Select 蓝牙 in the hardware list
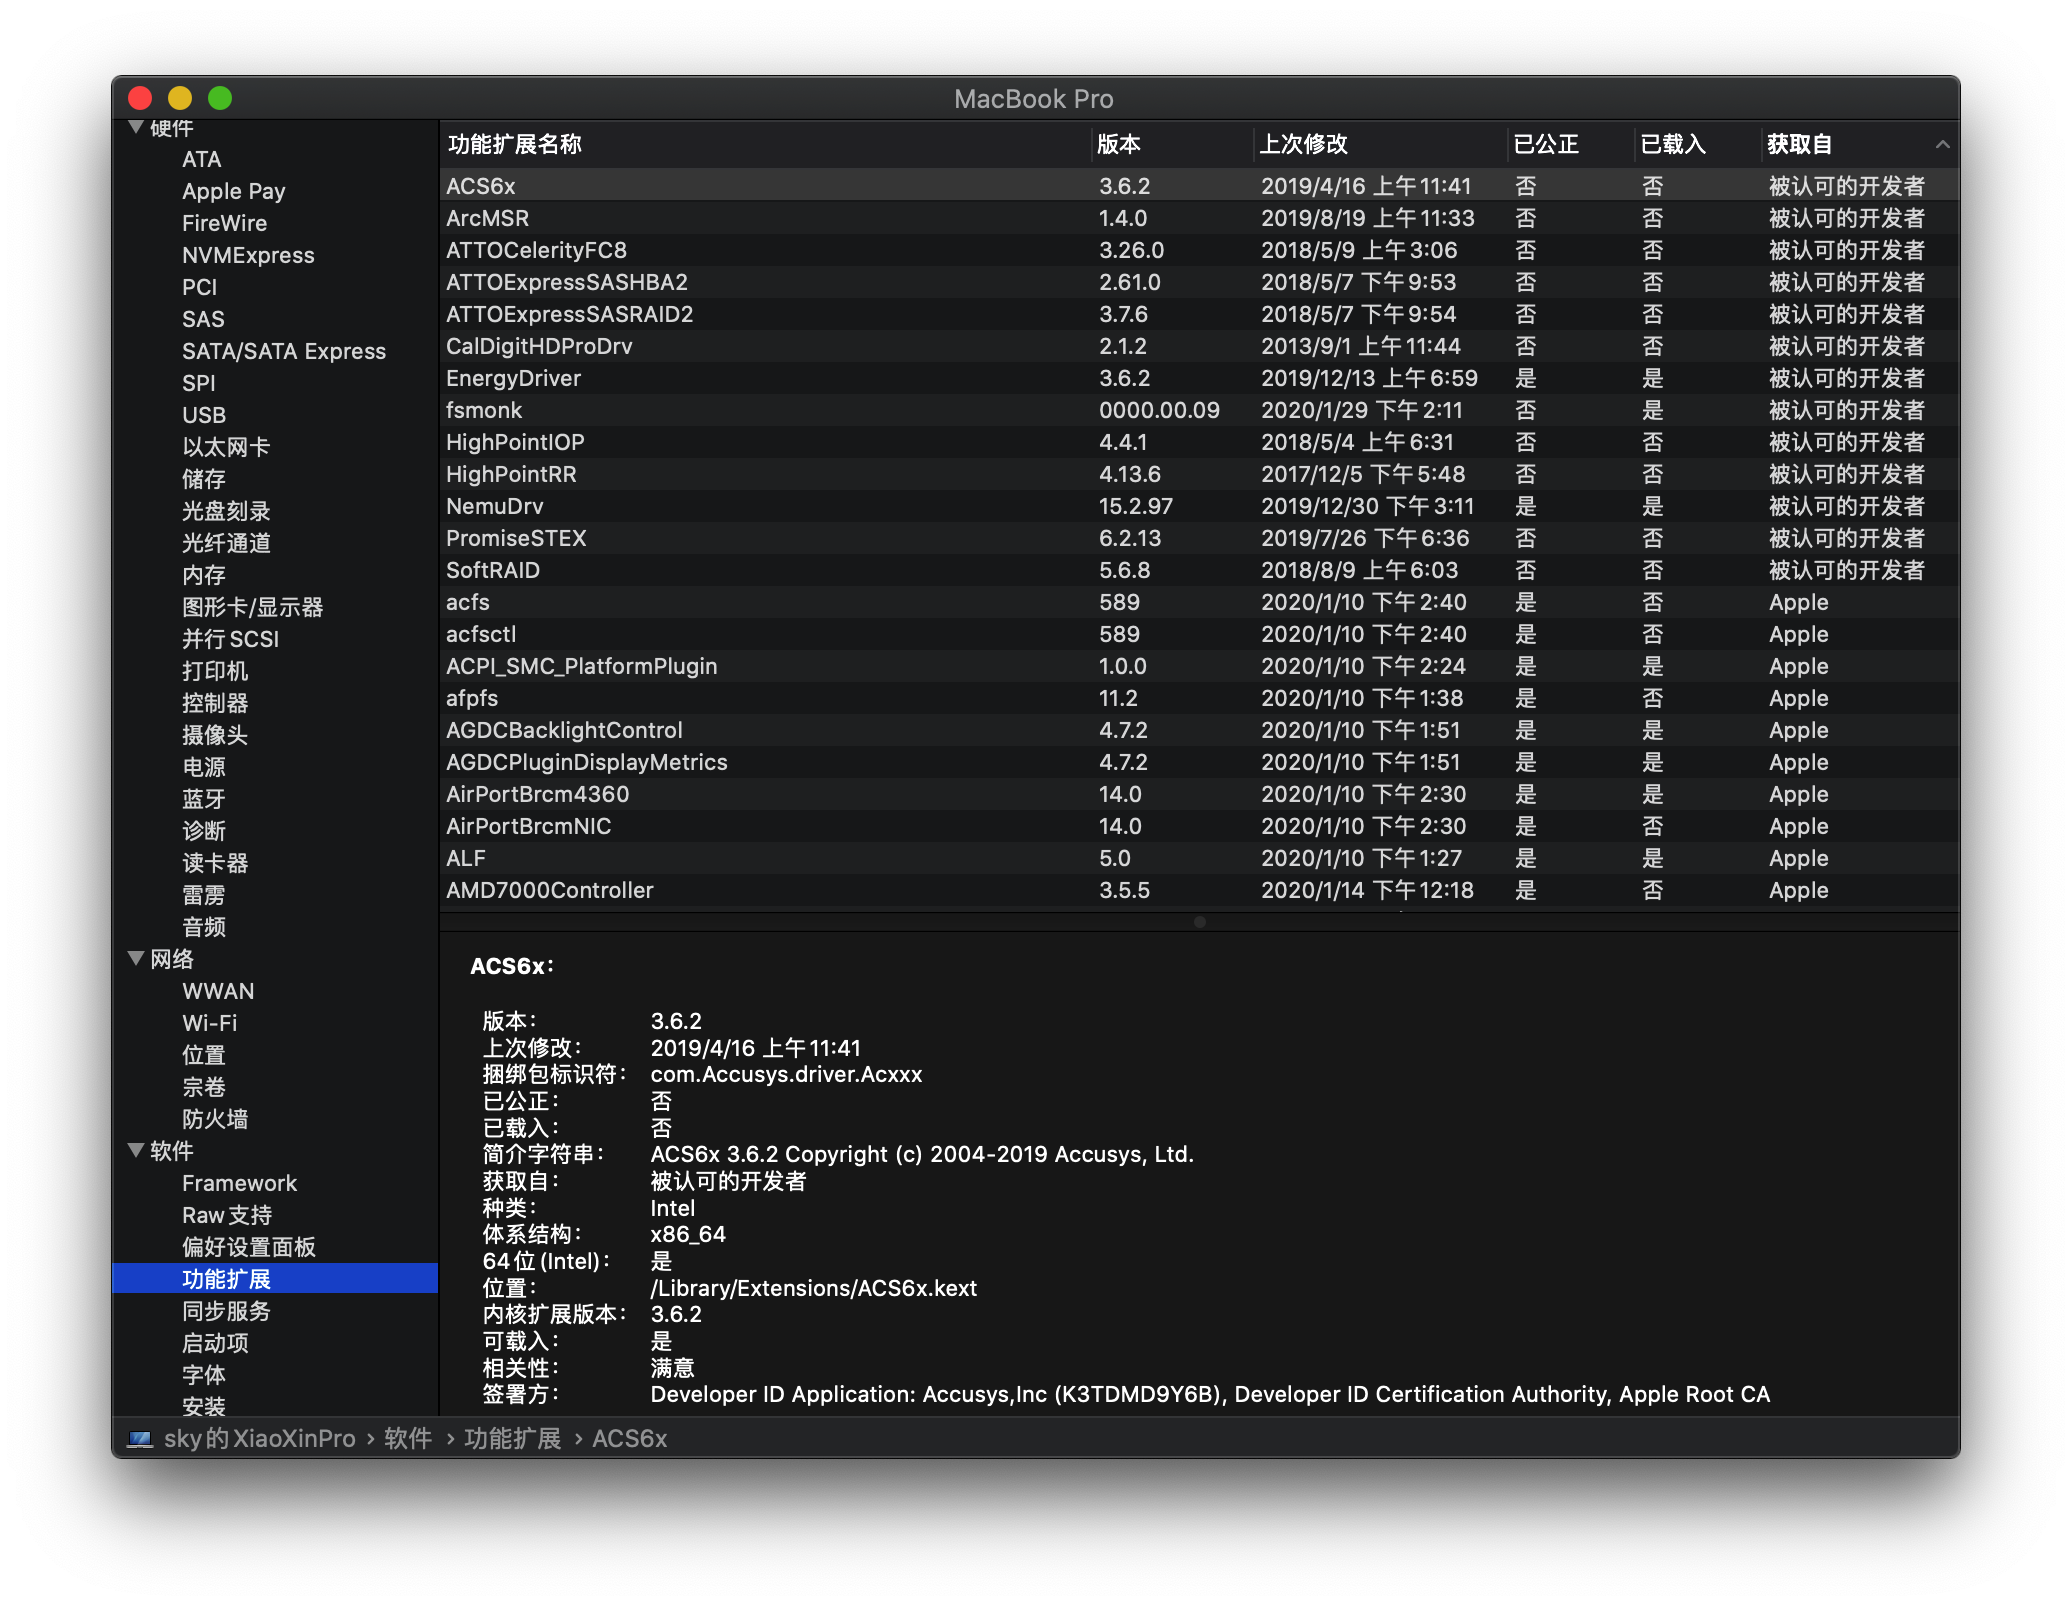Viewport: 2072px width, 1606px height. click(204, 799)
